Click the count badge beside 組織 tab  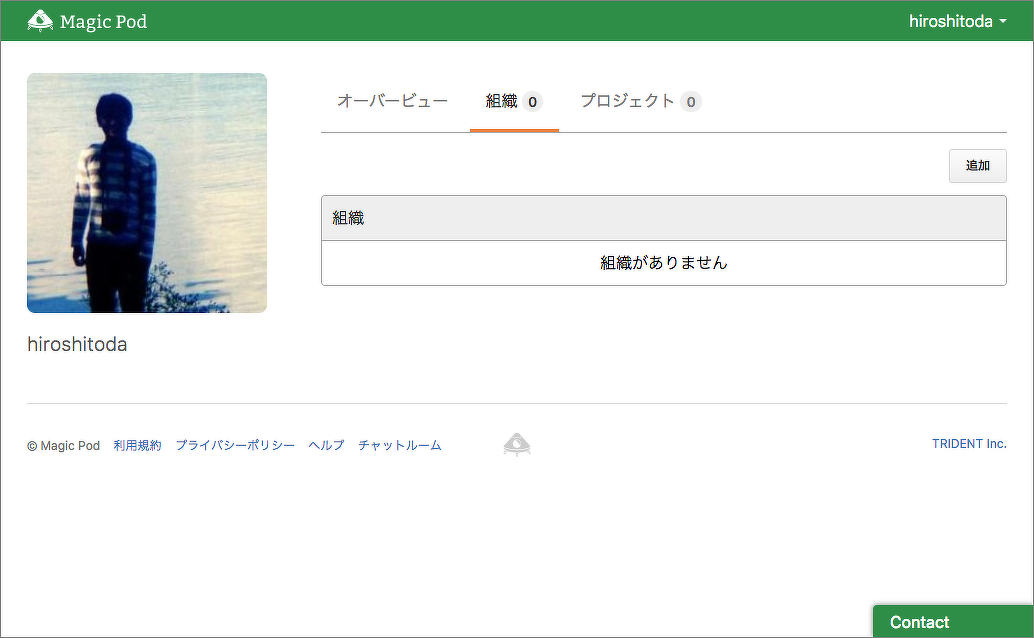click(x=533, y=102)
